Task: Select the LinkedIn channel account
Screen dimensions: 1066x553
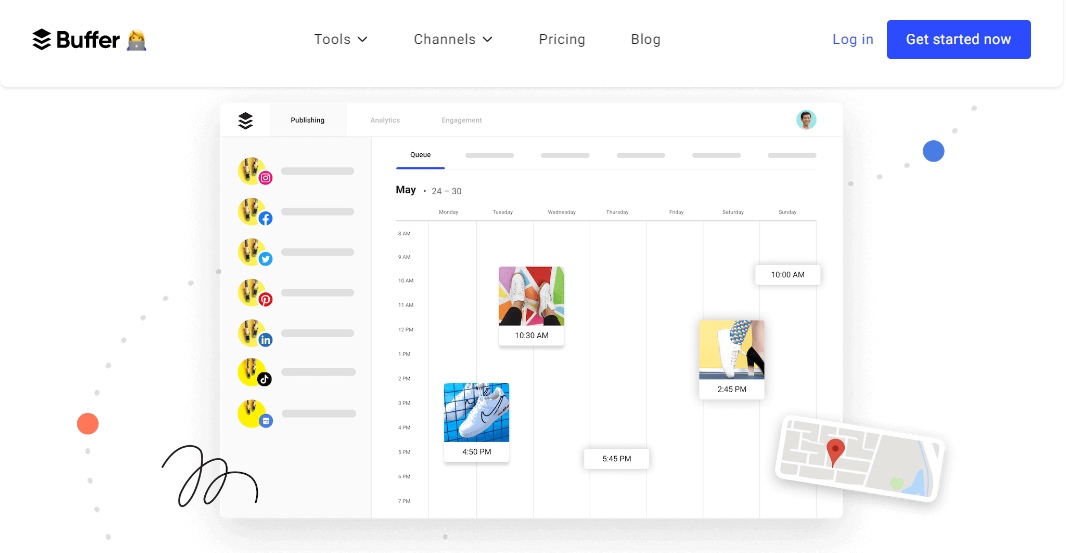Action: [296, 333]
